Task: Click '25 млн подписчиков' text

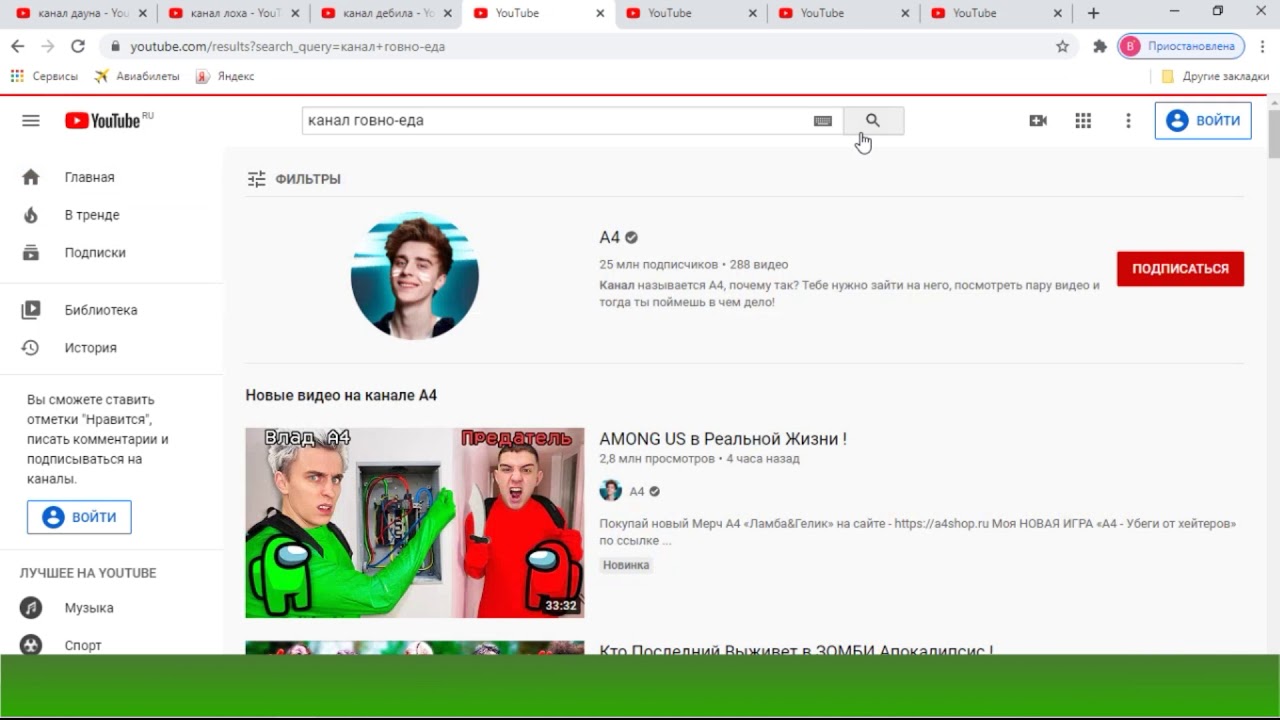Action: tap(658, 265)
